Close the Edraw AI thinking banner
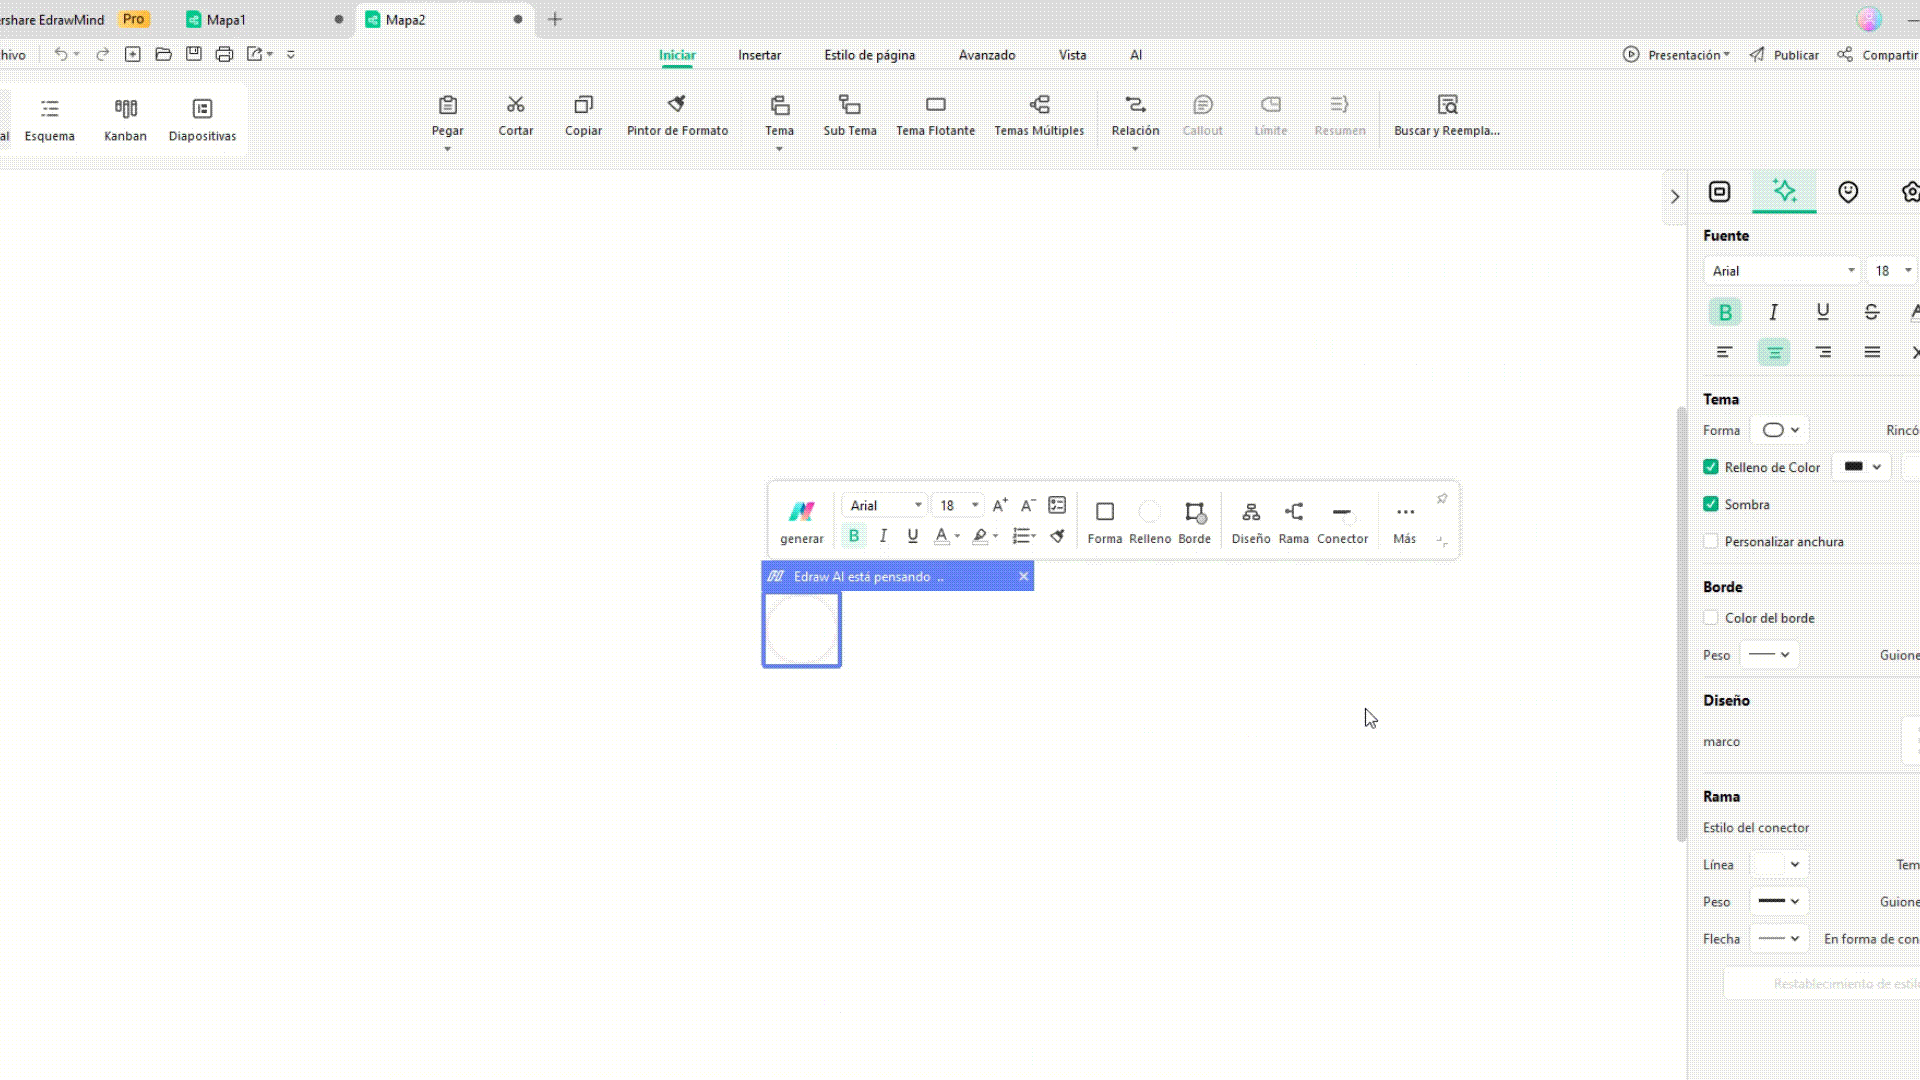 pyautogui.click(x=1023, y=576)
